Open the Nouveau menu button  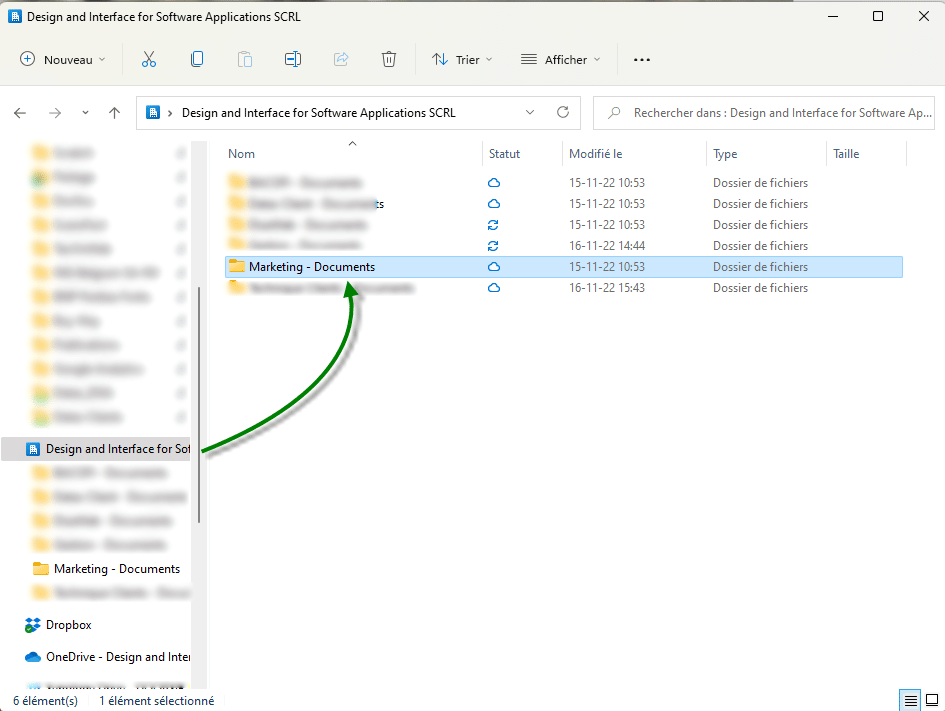[x=63, y=60]
